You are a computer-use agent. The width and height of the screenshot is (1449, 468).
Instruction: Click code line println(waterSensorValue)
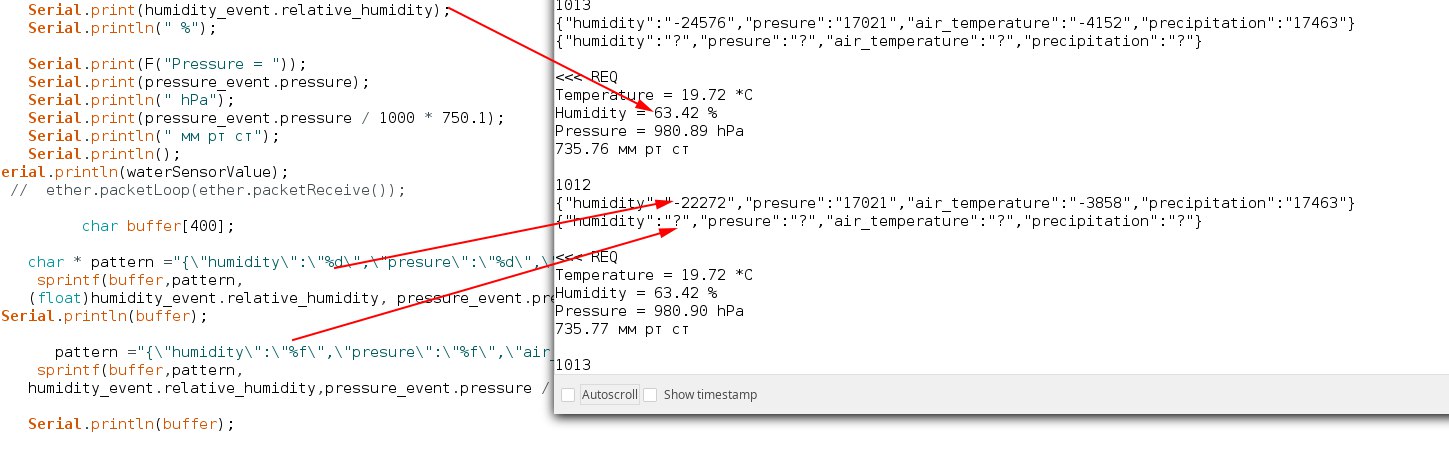tap(144, 172)
